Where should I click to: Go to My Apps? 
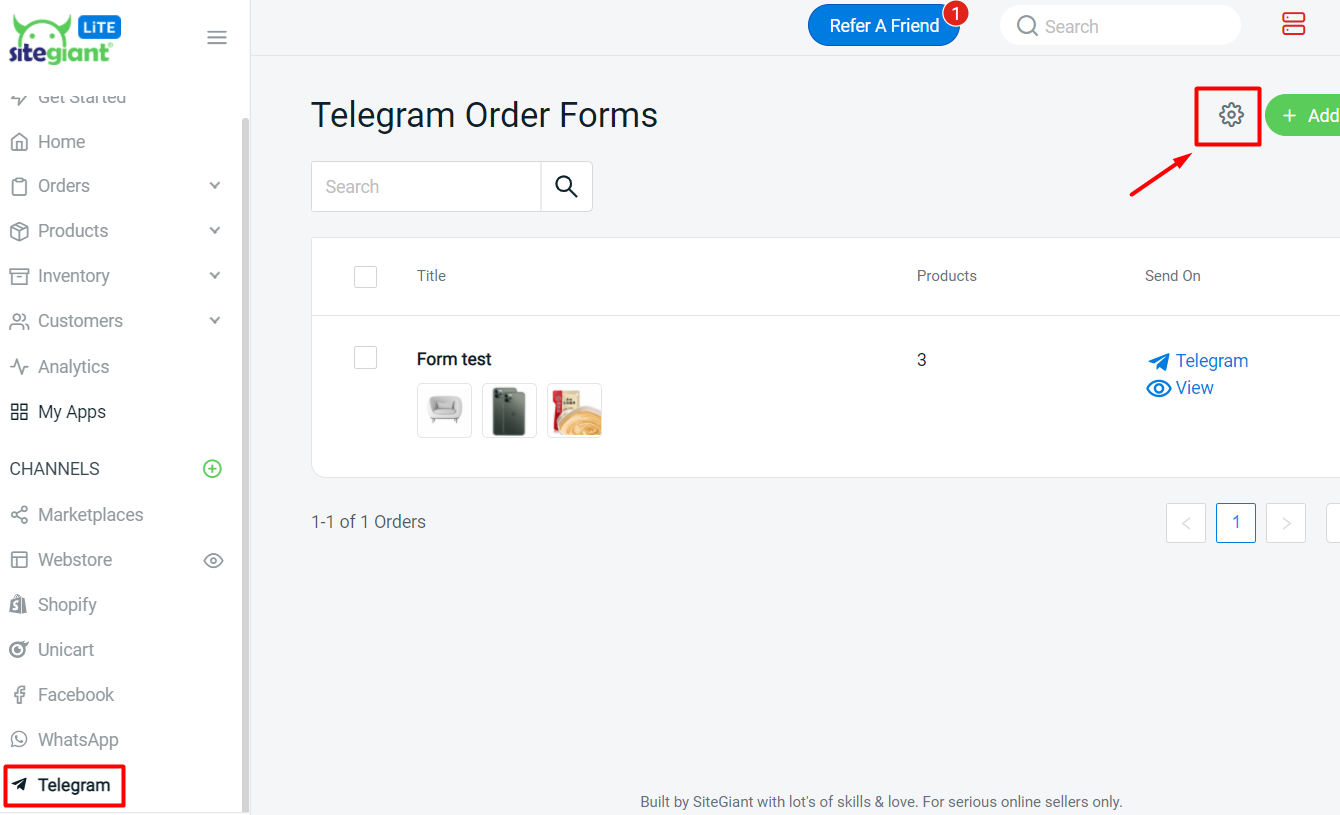click(x=71, y=412)
